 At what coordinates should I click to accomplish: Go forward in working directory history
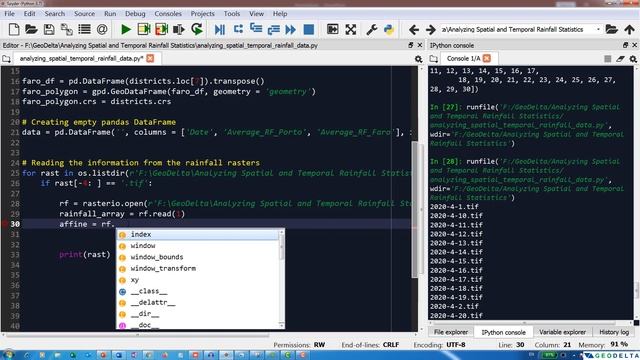pyautogui.click(x=431, y=29)
